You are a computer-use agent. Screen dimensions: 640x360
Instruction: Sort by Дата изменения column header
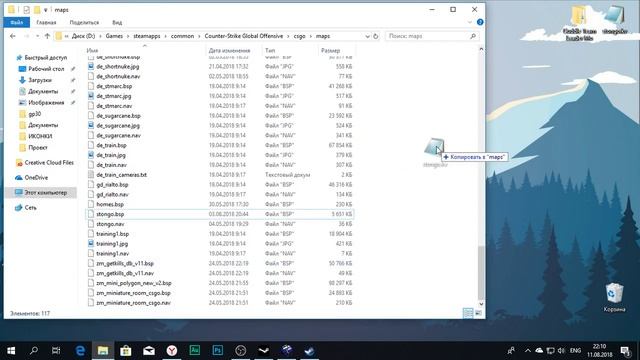[x=229, y=51]
